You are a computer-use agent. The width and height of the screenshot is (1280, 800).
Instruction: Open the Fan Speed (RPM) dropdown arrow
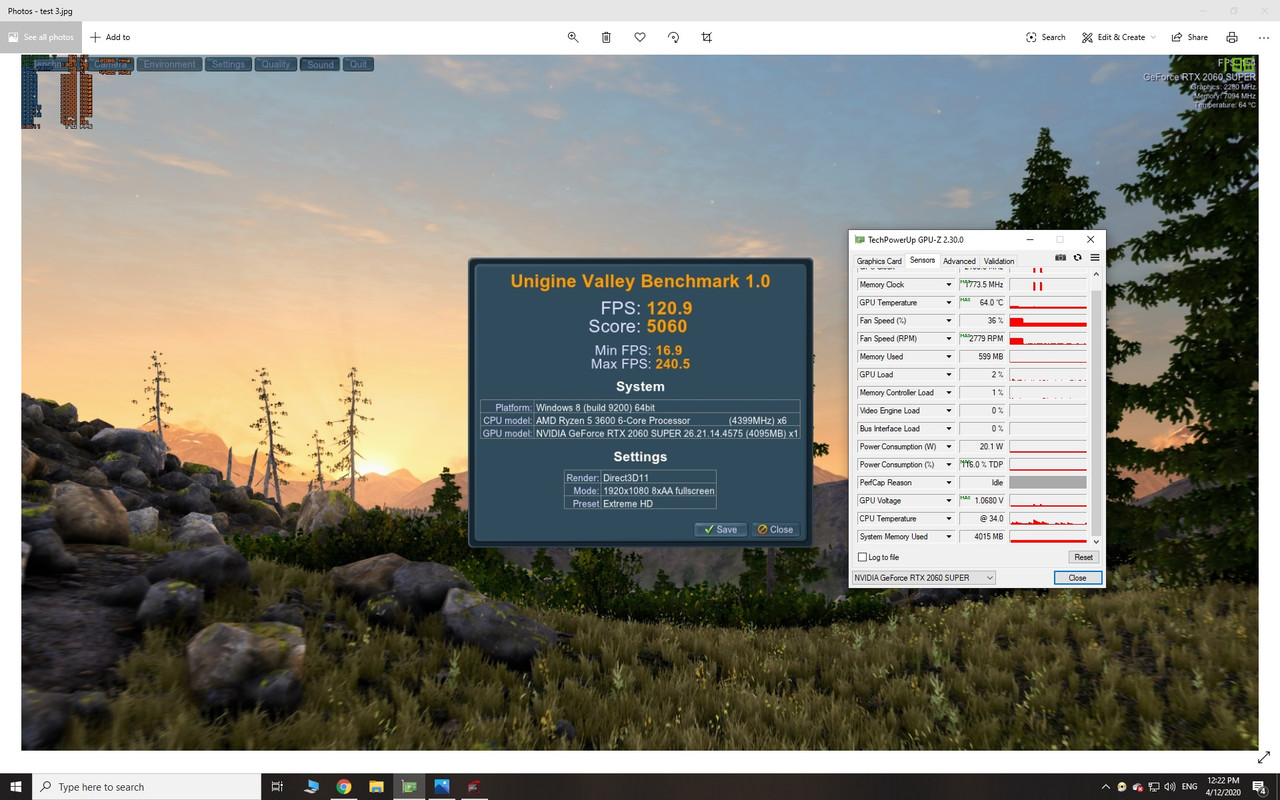click(949, 339)
